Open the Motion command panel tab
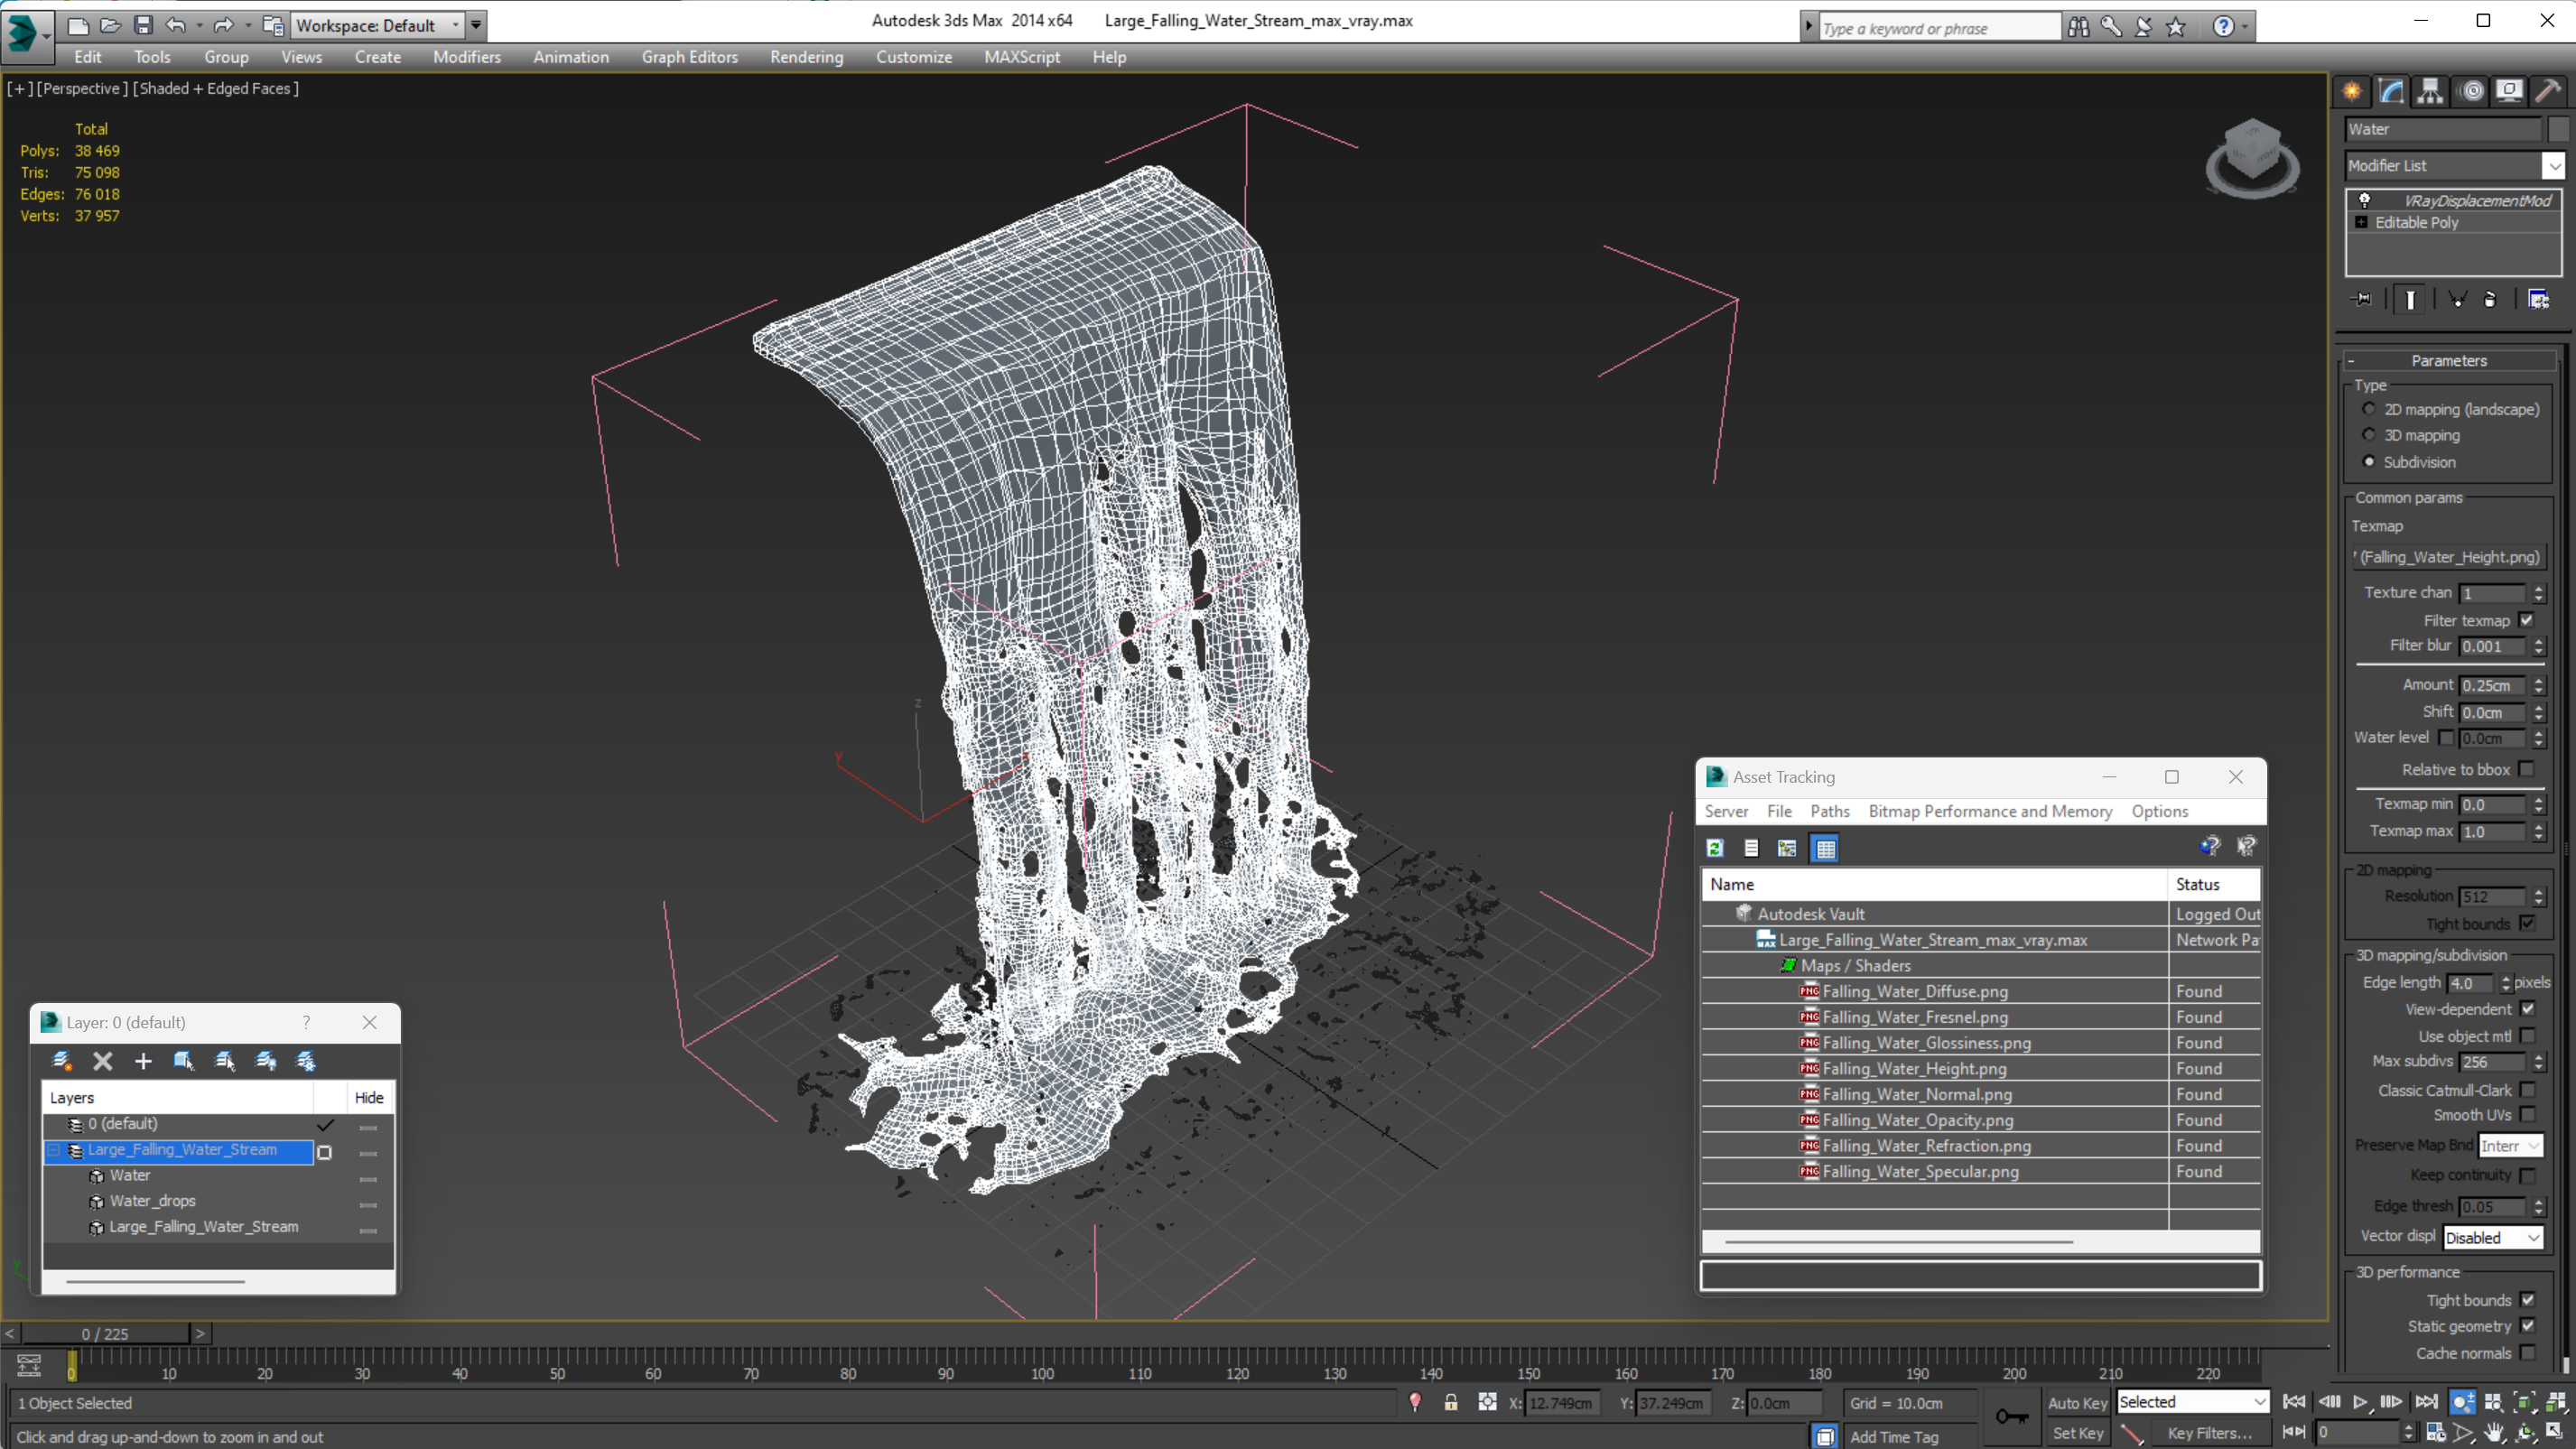 click(x=2472, y=92)
